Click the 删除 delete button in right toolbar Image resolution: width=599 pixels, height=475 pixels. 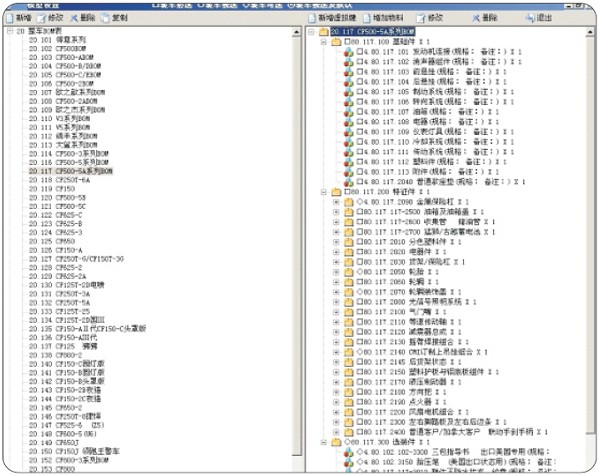tap(485, 18)
